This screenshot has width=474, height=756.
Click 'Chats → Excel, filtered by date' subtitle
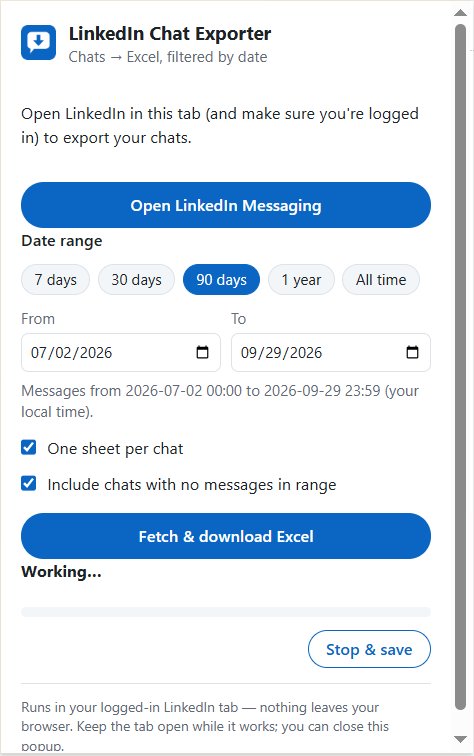click(x=168, y=57)
